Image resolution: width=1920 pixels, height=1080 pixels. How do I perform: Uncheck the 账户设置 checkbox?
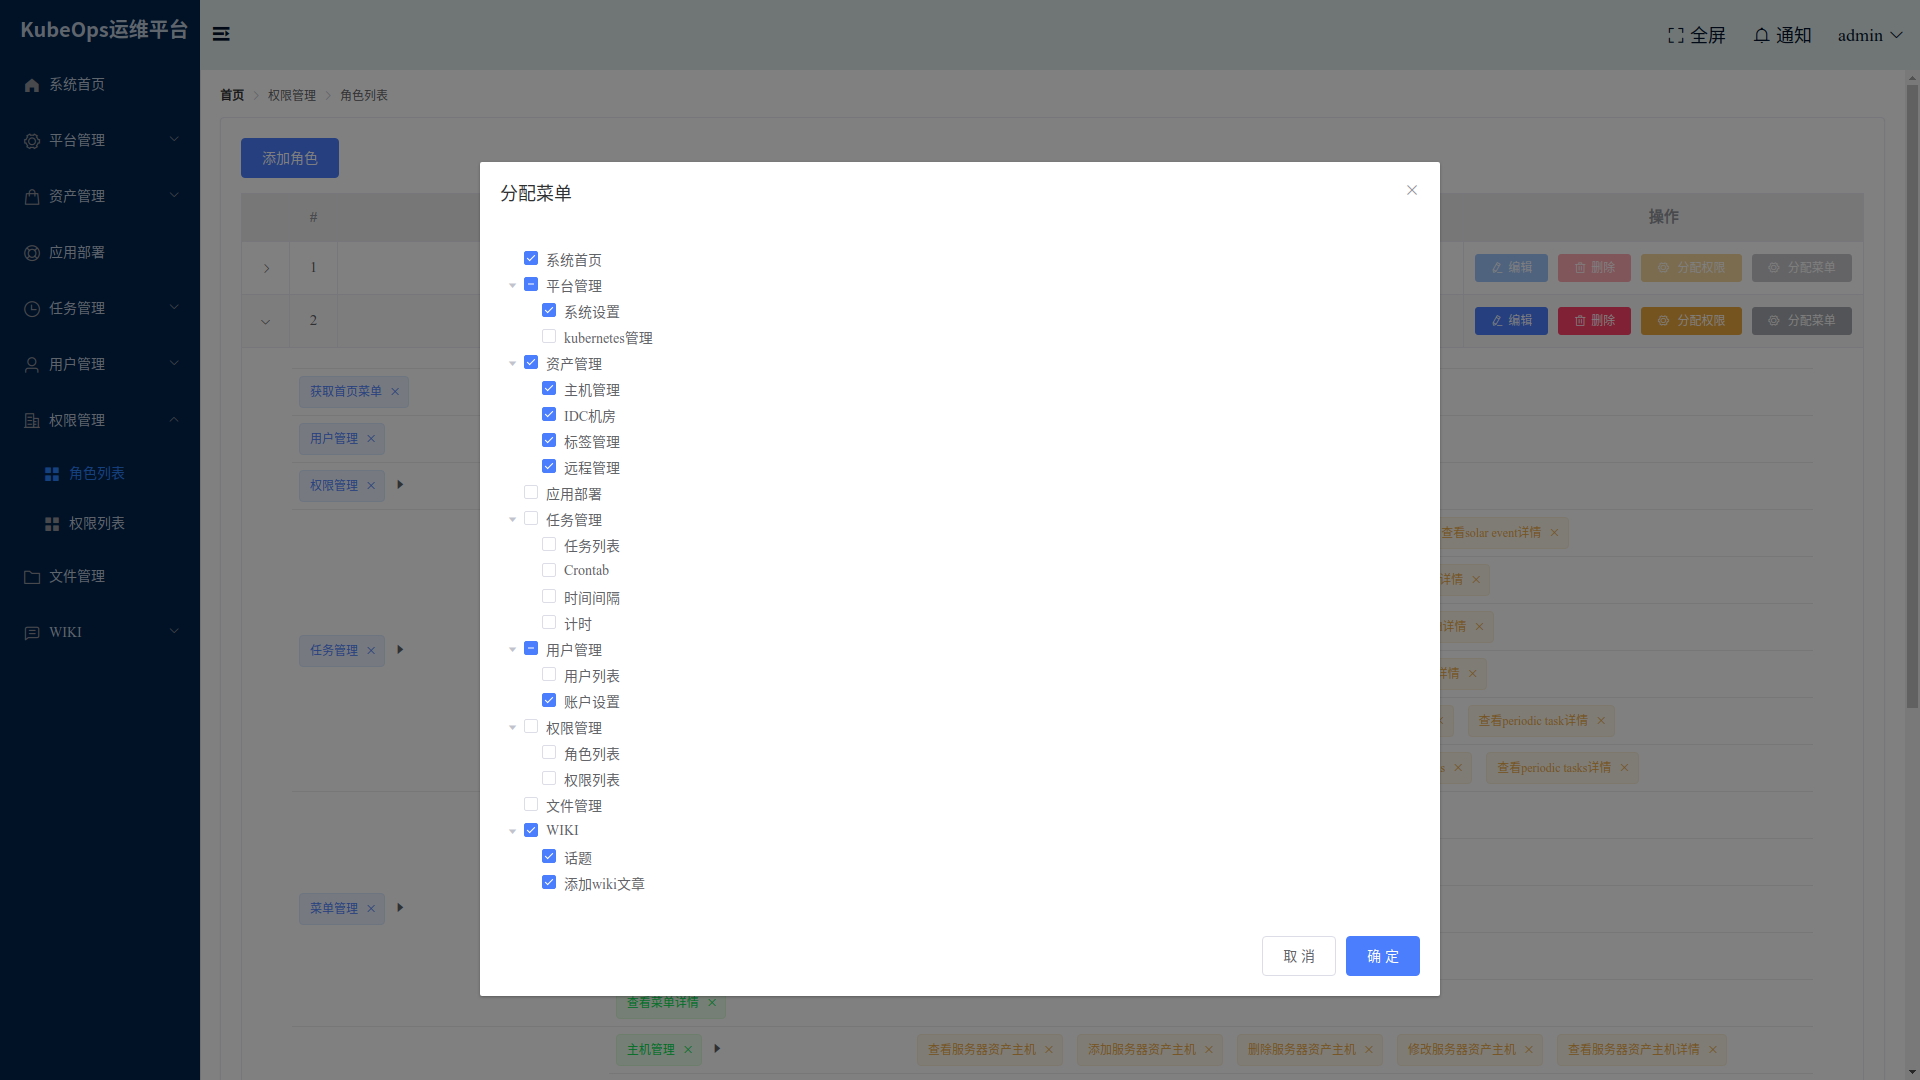(x=549, y=701)
